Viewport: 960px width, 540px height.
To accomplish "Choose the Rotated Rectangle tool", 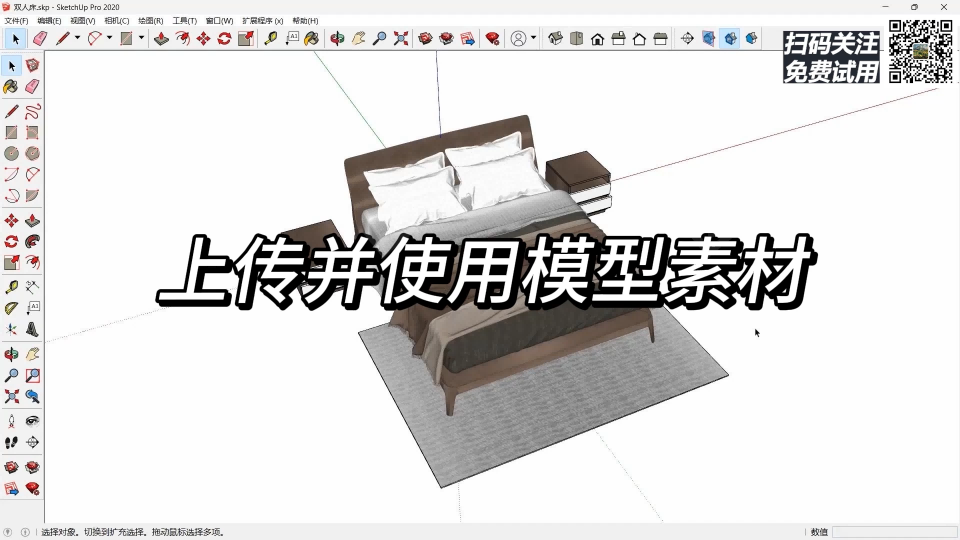I will (32, 132).
